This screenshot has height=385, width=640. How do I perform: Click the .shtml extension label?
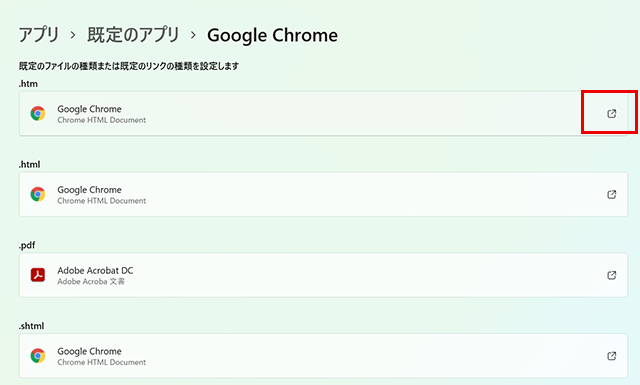31,326
